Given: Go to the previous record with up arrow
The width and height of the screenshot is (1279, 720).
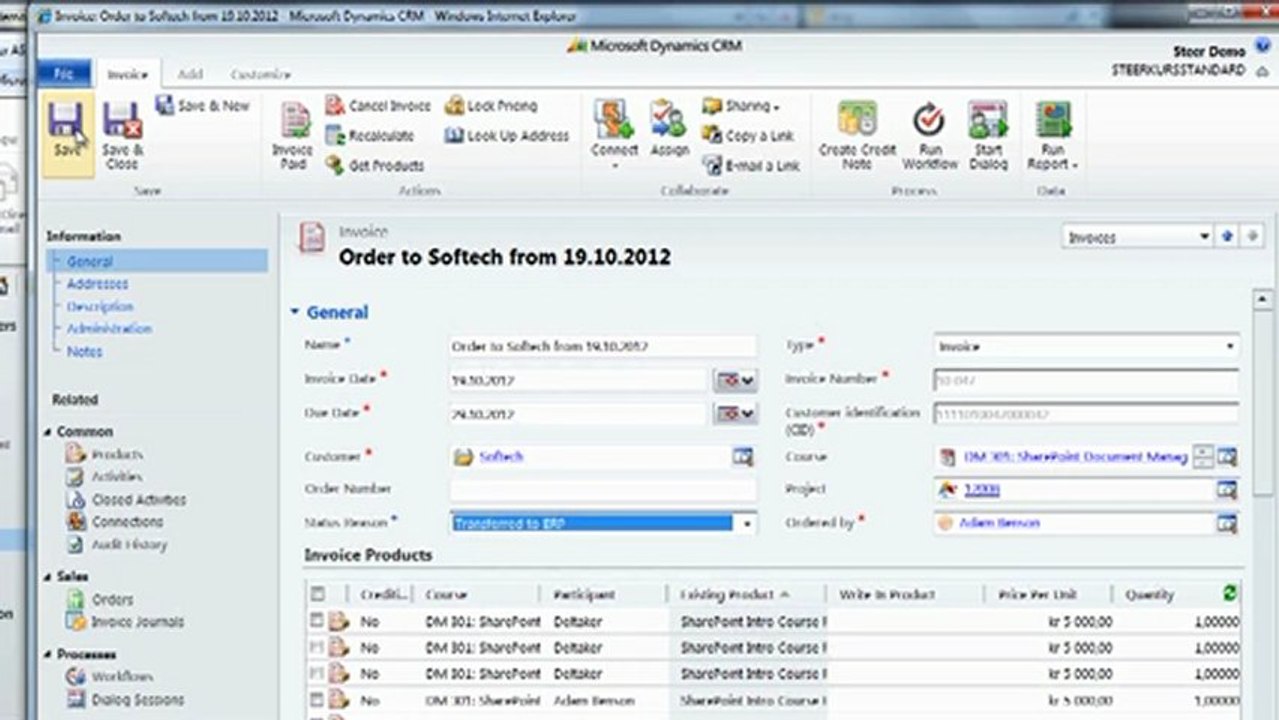Looking at the screenshot, I should pos(1228,237).
